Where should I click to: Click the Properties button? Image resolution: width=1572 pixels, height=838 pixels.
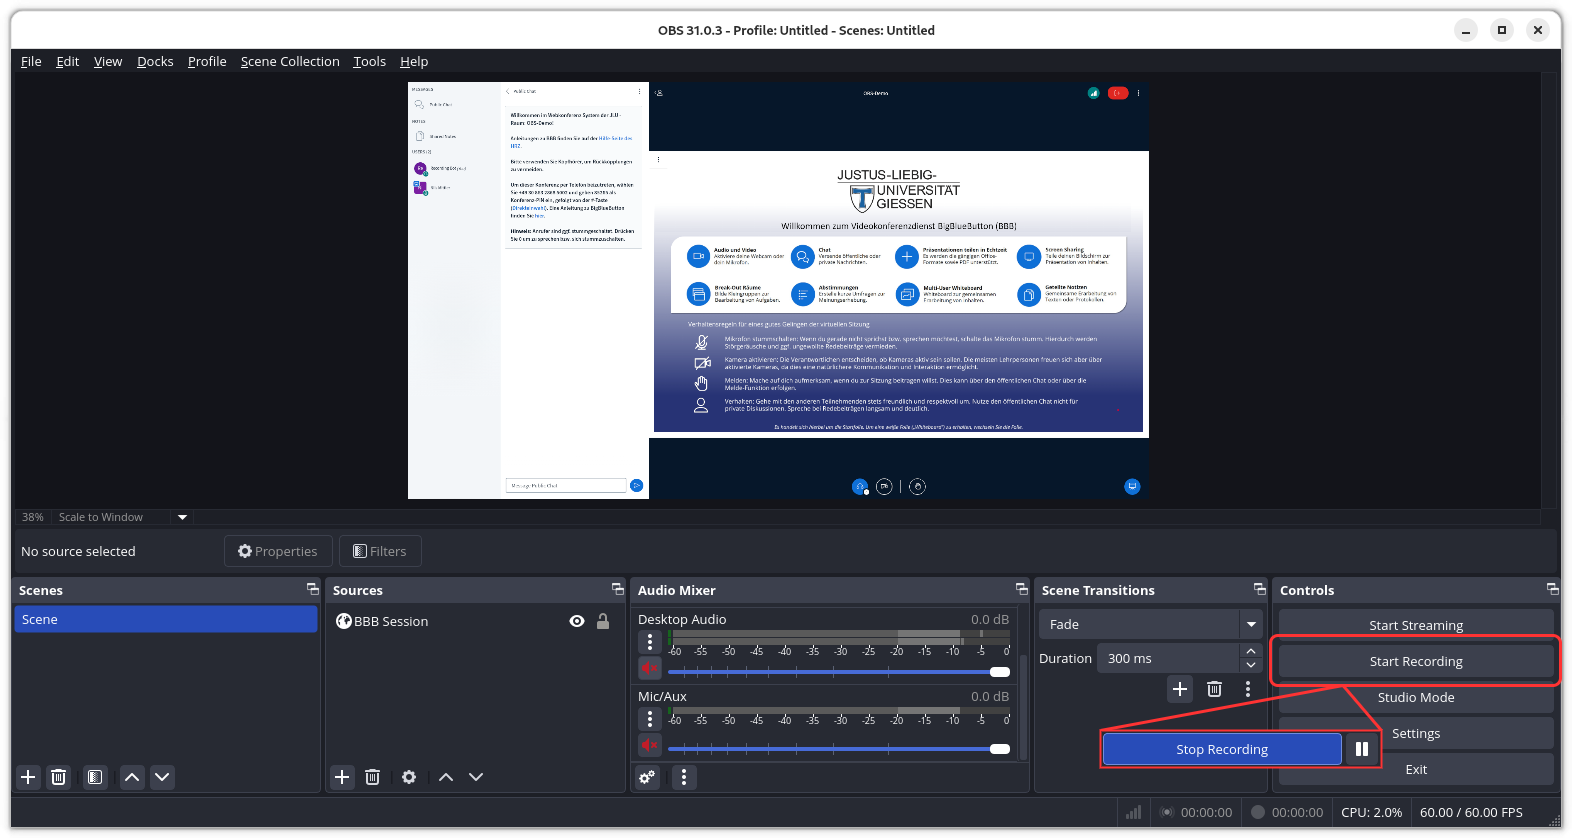pos(278,551)
